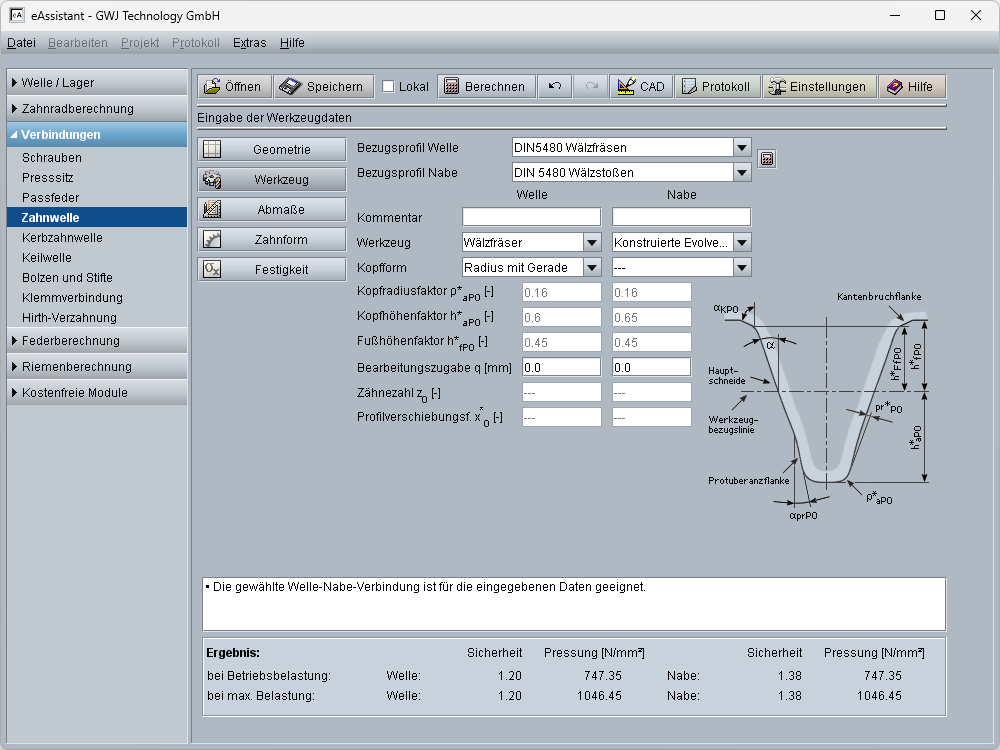Screen dimensions: 1000x750
Task: Open Einstellungen settings
Action: coord(819,87)
